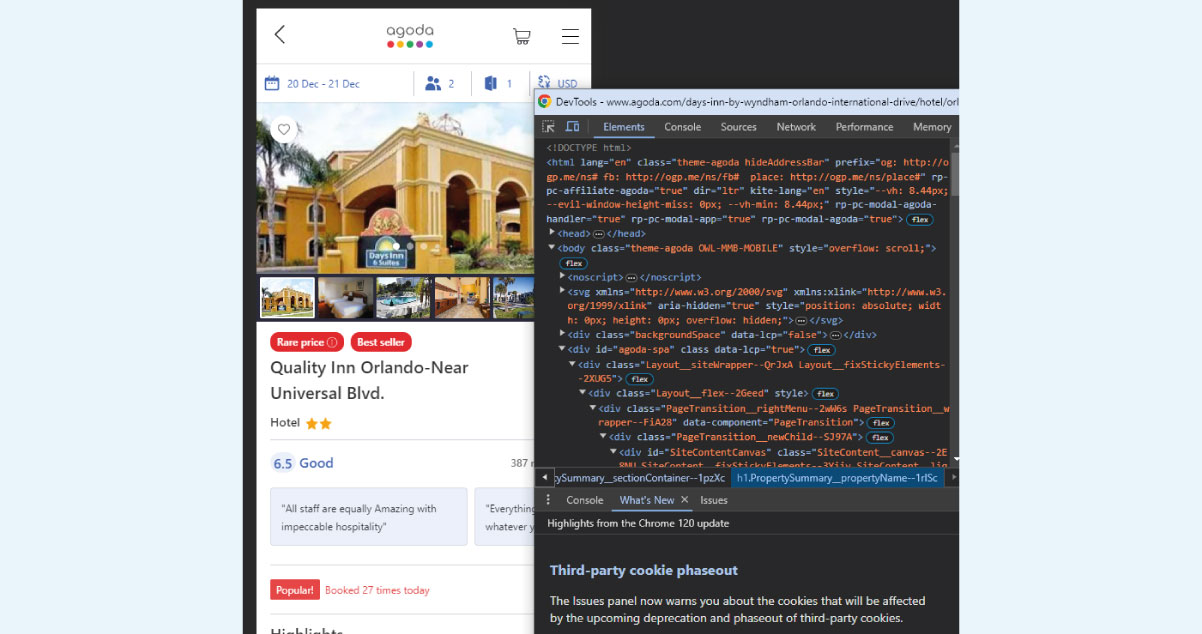Open the Issues tab in the drawer
The width and height of the screenshot is (1202, 634).
click(x=713, y=500)
